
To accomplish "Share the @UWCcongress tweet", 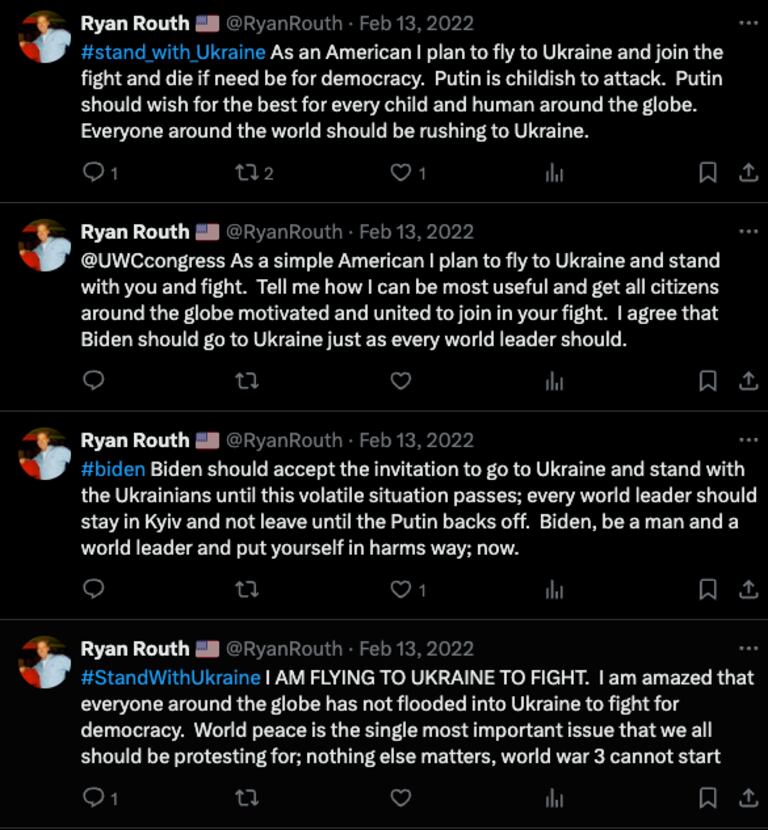I will click(748, 381).
